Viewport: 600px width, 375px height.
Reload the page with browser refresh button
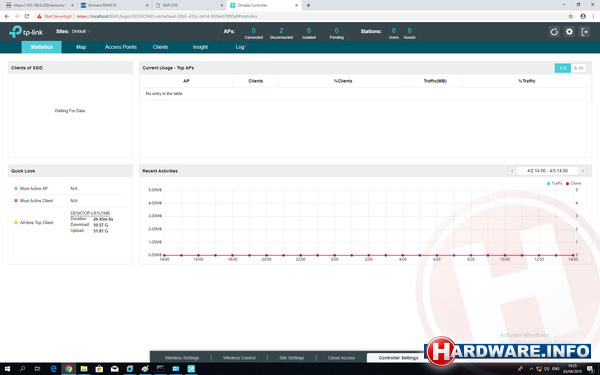click(26, 16)
